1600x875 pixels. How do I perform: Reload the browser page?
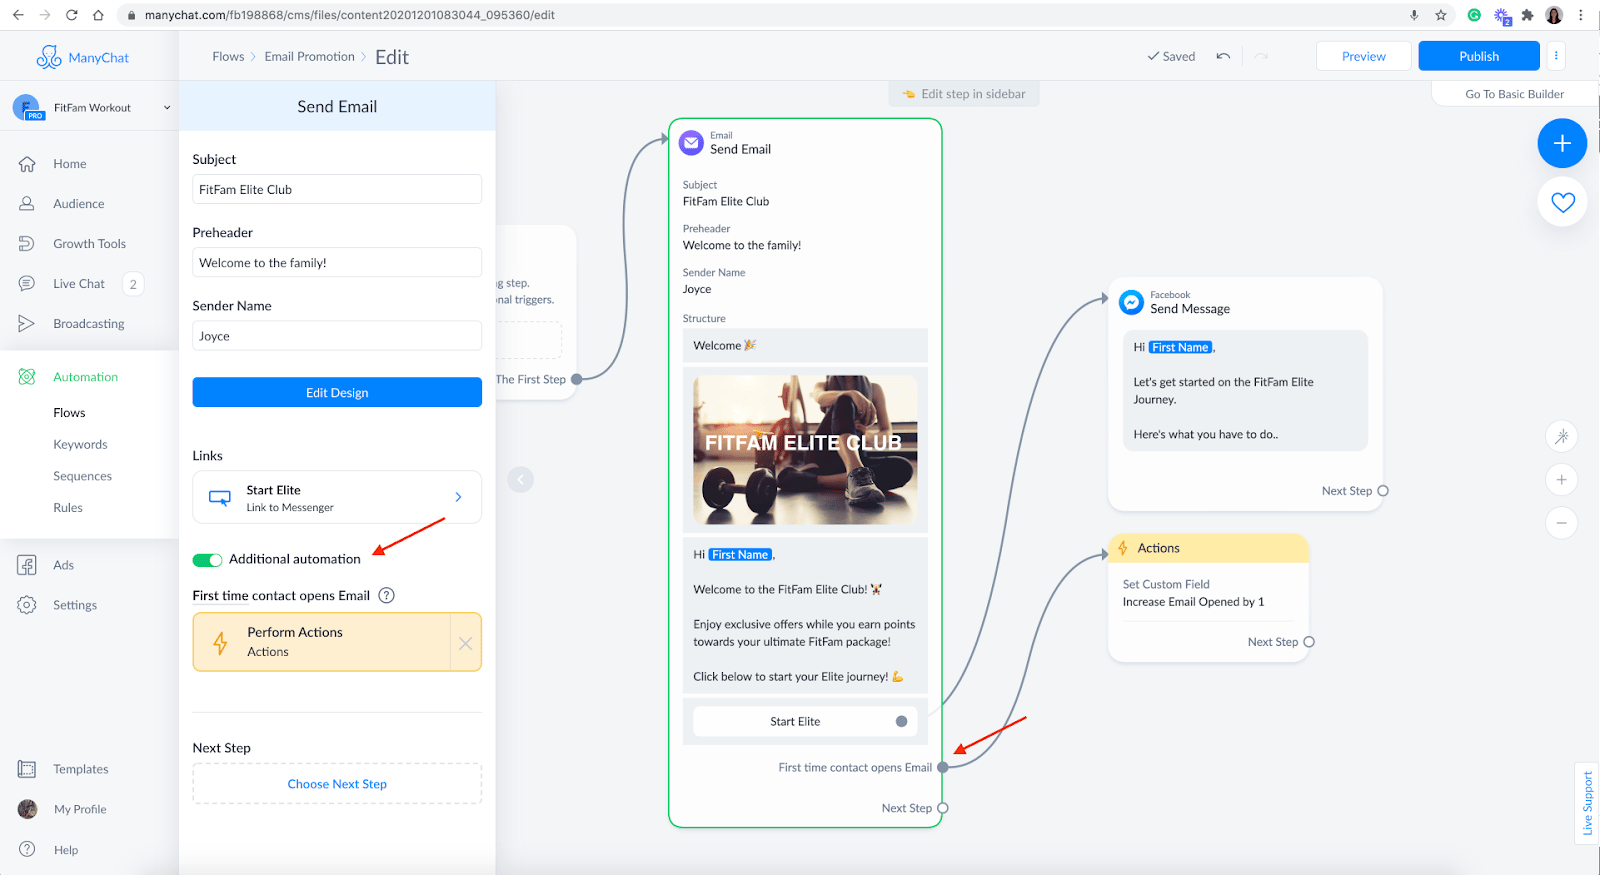[71, 15]
